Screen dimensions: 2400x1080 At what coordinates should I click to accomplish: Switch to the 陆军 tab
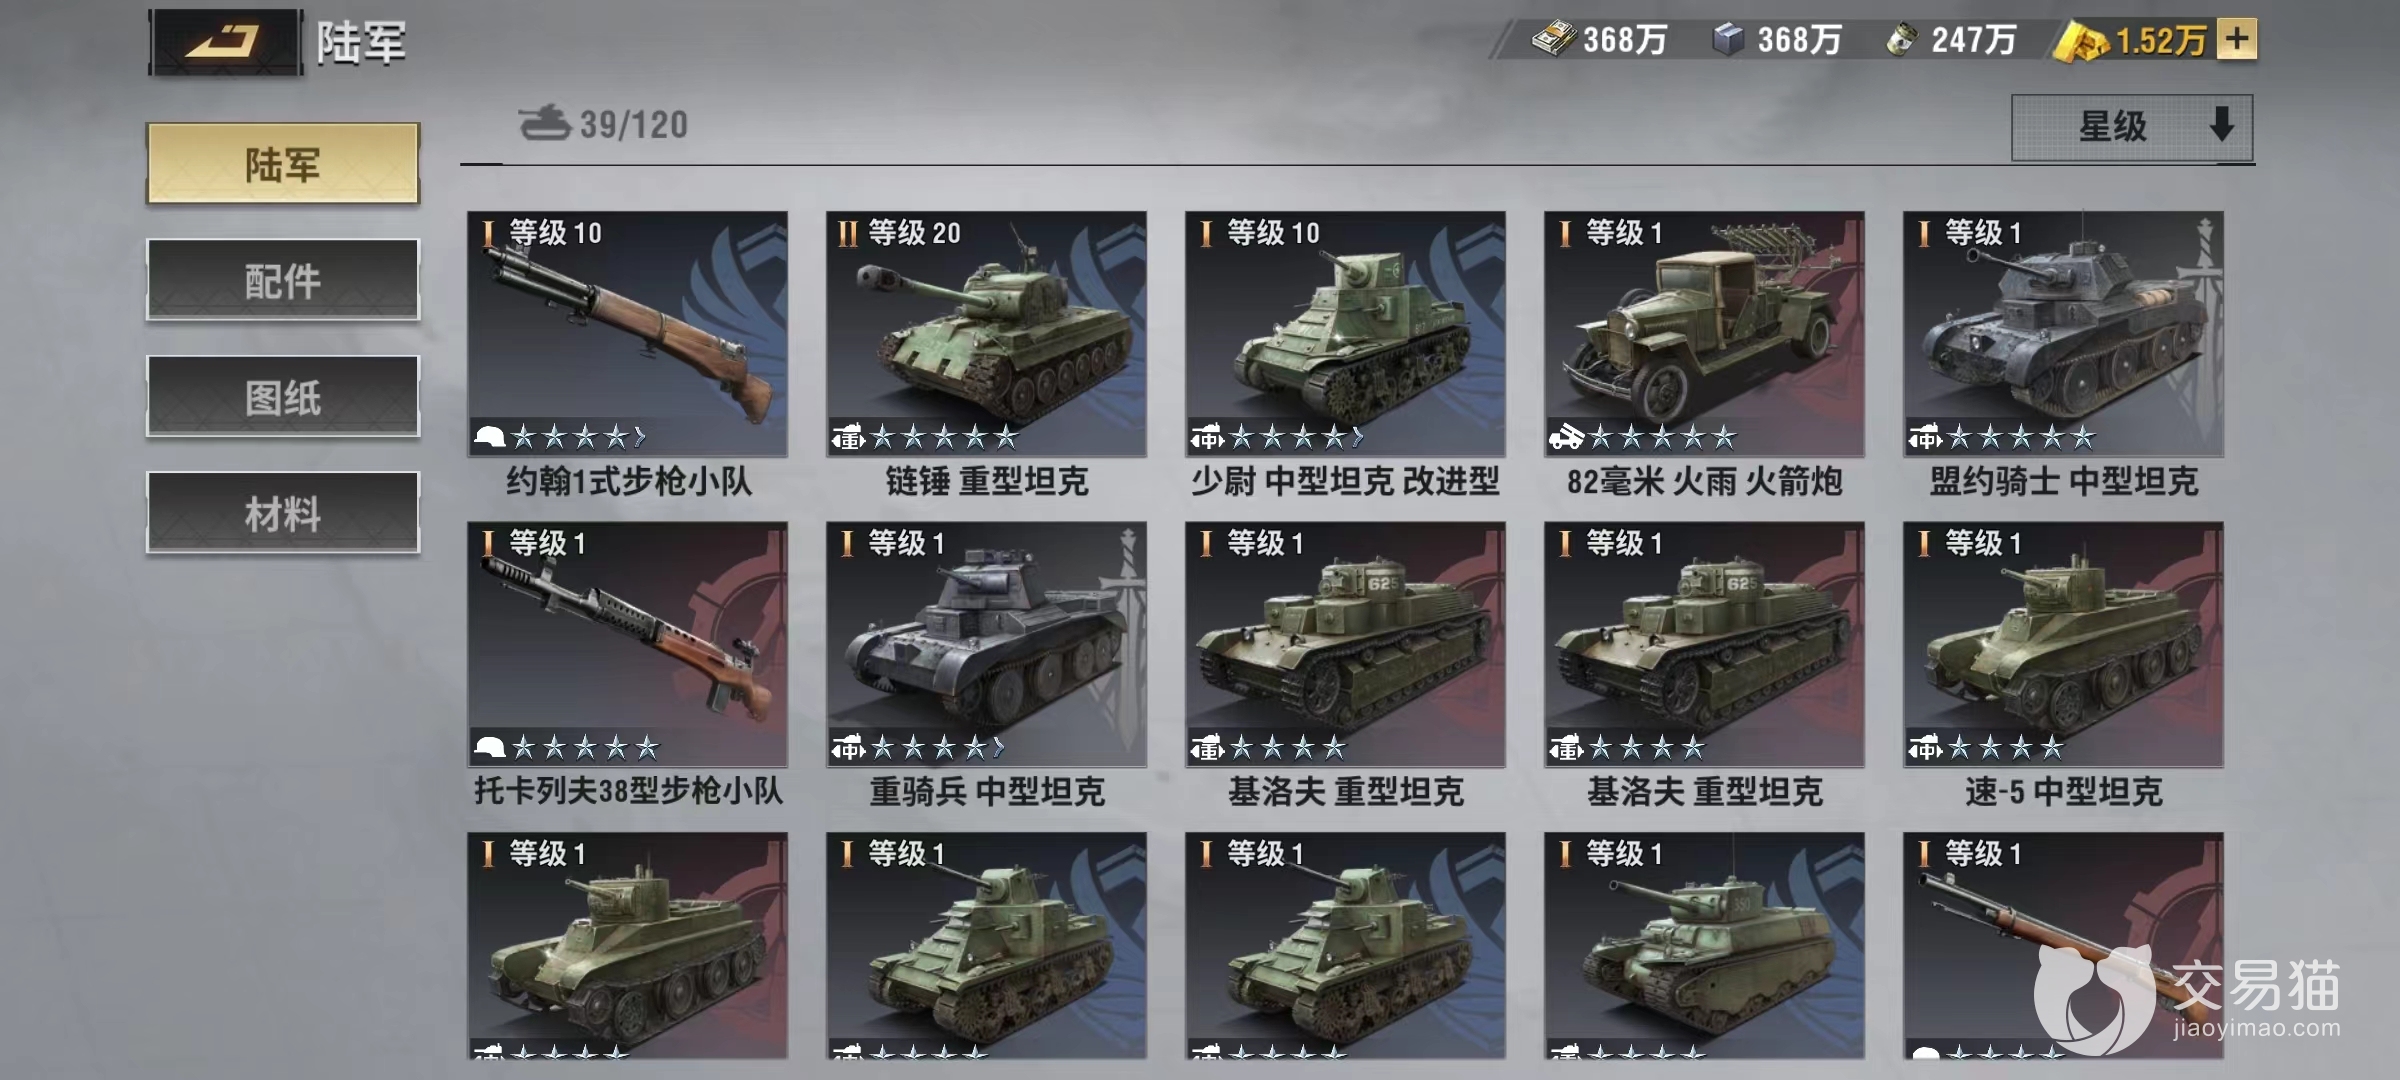tap(283, 164)
